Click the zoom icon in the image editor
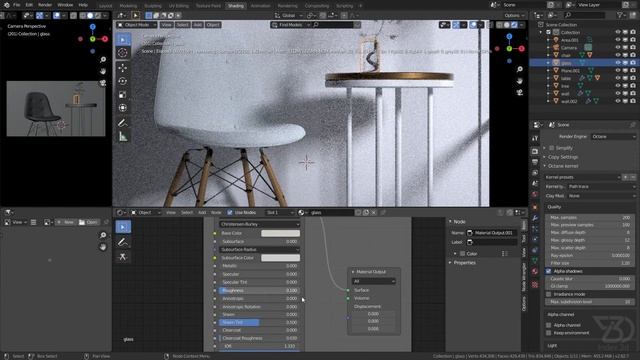 [103, 235]
